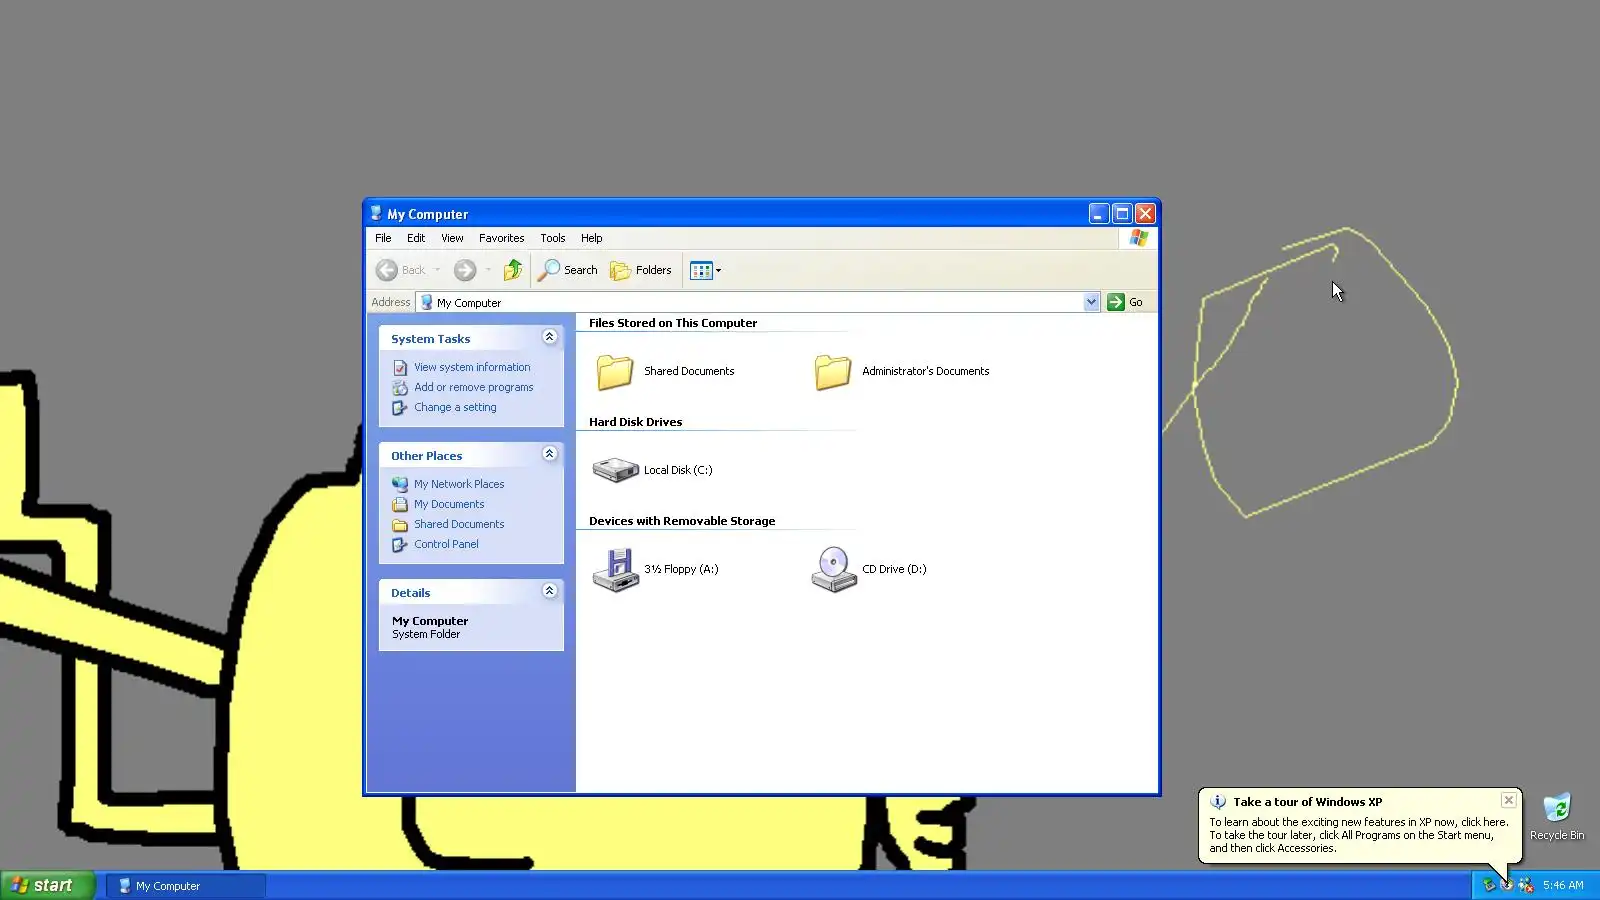Open the Help menu
This screenshot has height=900, width=1600.
pyautogui.click(x=592, y=238)
